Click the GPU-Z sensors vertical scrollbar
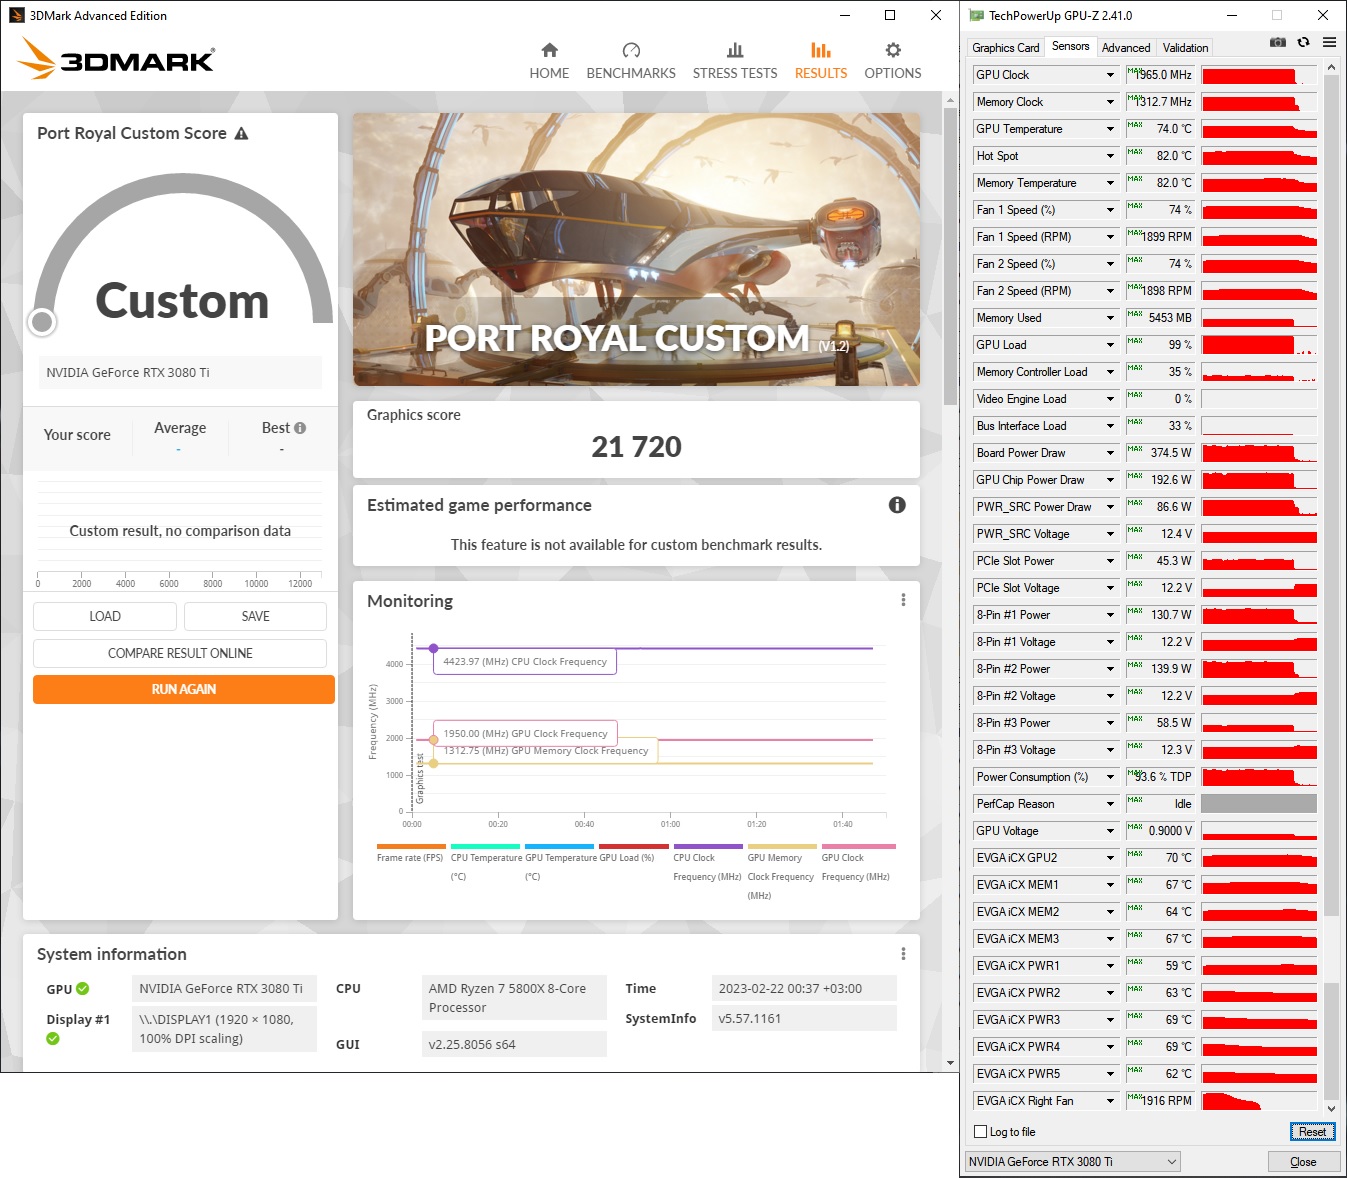This screenshot has height=1178, width=1347. 1331,588
